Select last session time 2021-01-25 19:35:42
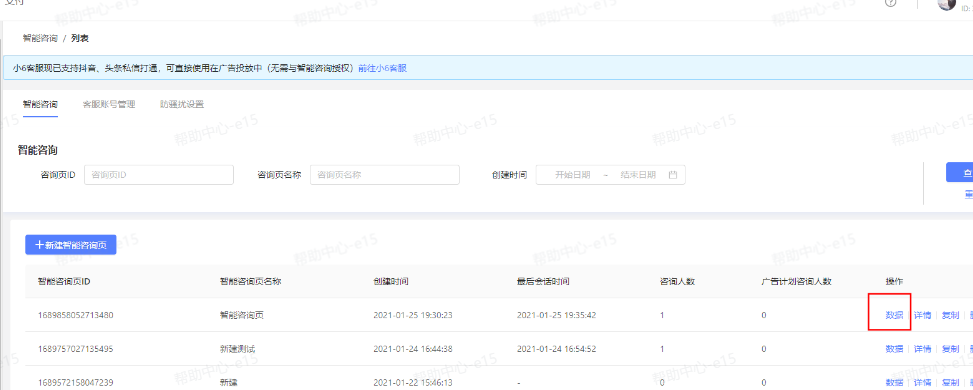 click(x=557, y=315)
